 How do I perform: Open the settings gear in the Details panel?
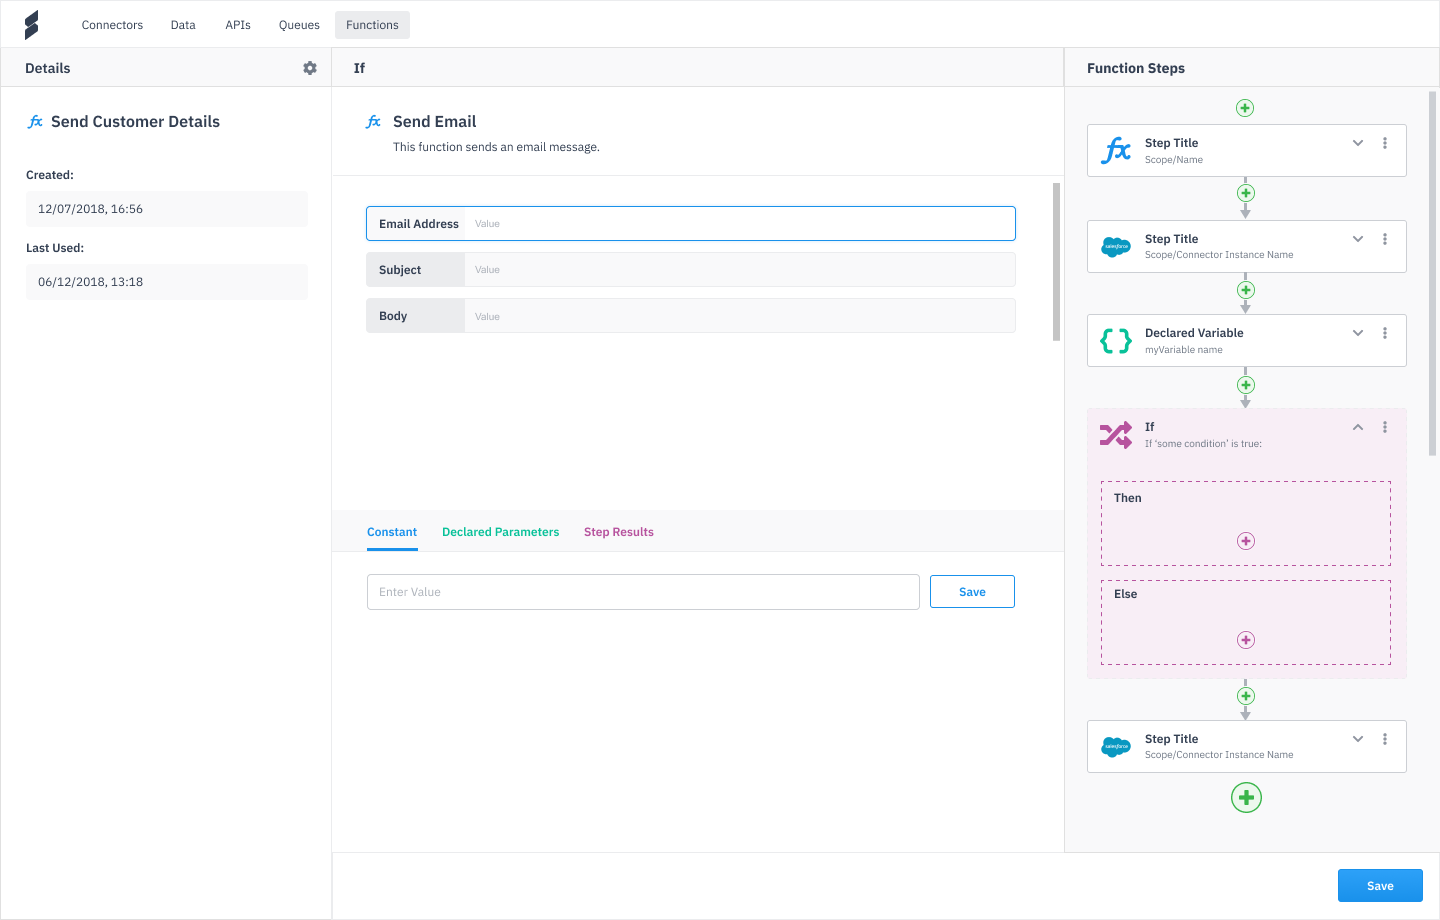coord(309,68)
